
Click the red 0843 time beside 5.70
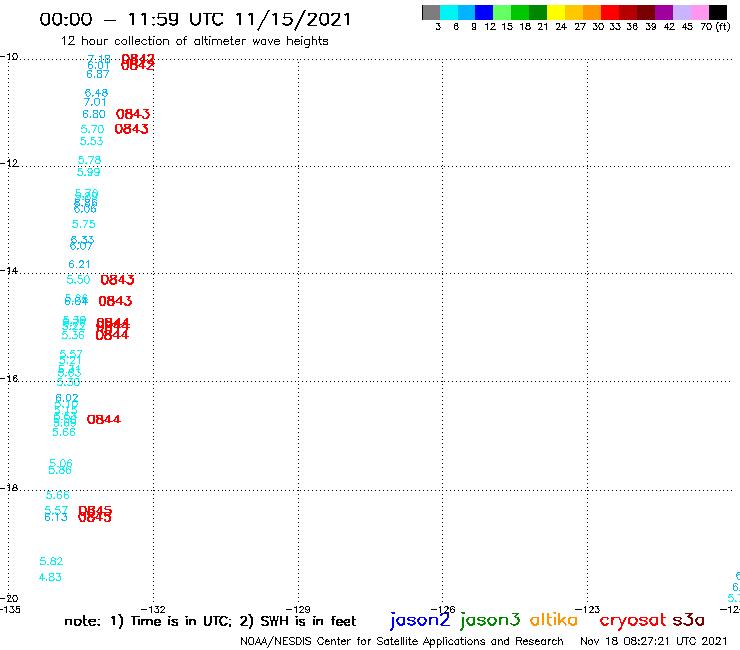click(132, 129)
